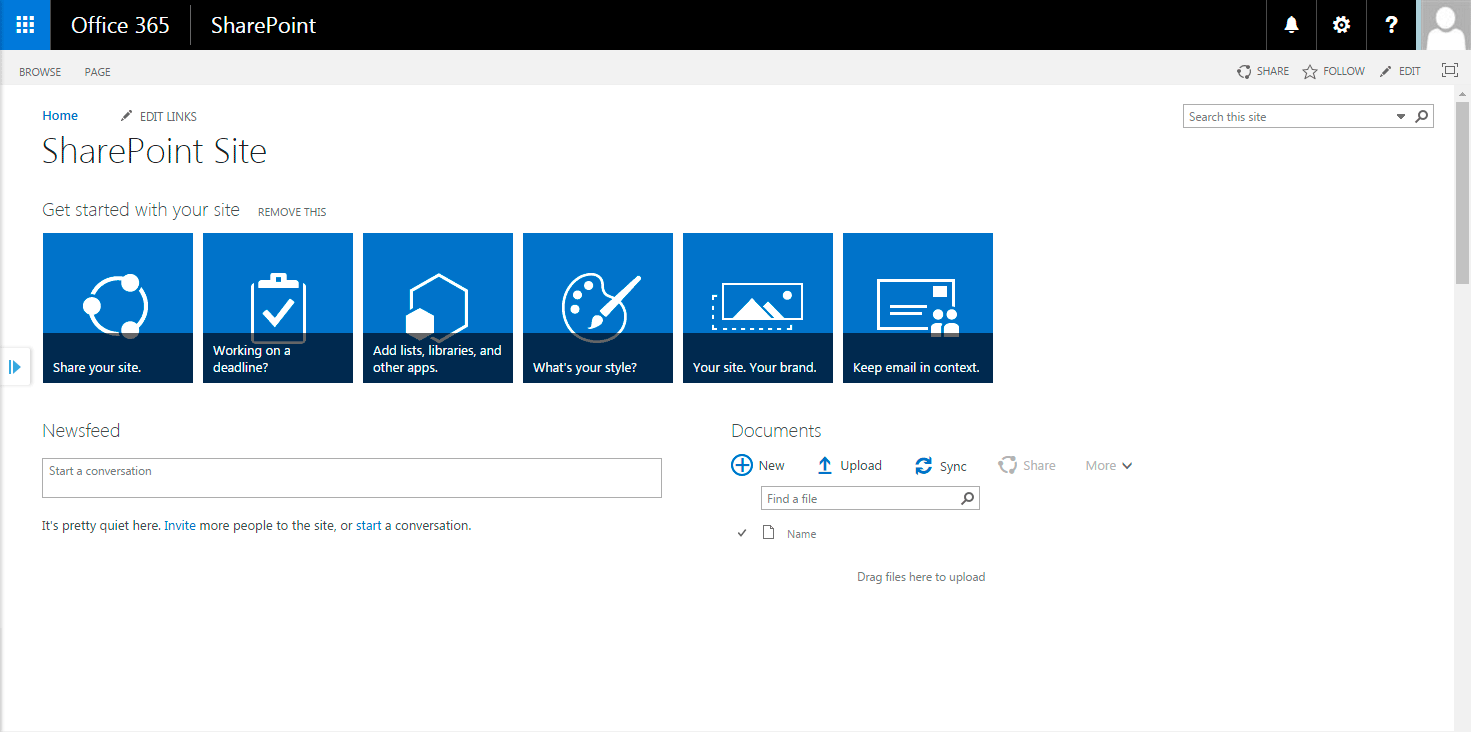Click the Edit pencil in the ribbon bar
The height and width of the screenshot is (732, 1471).
[1386, 71]
